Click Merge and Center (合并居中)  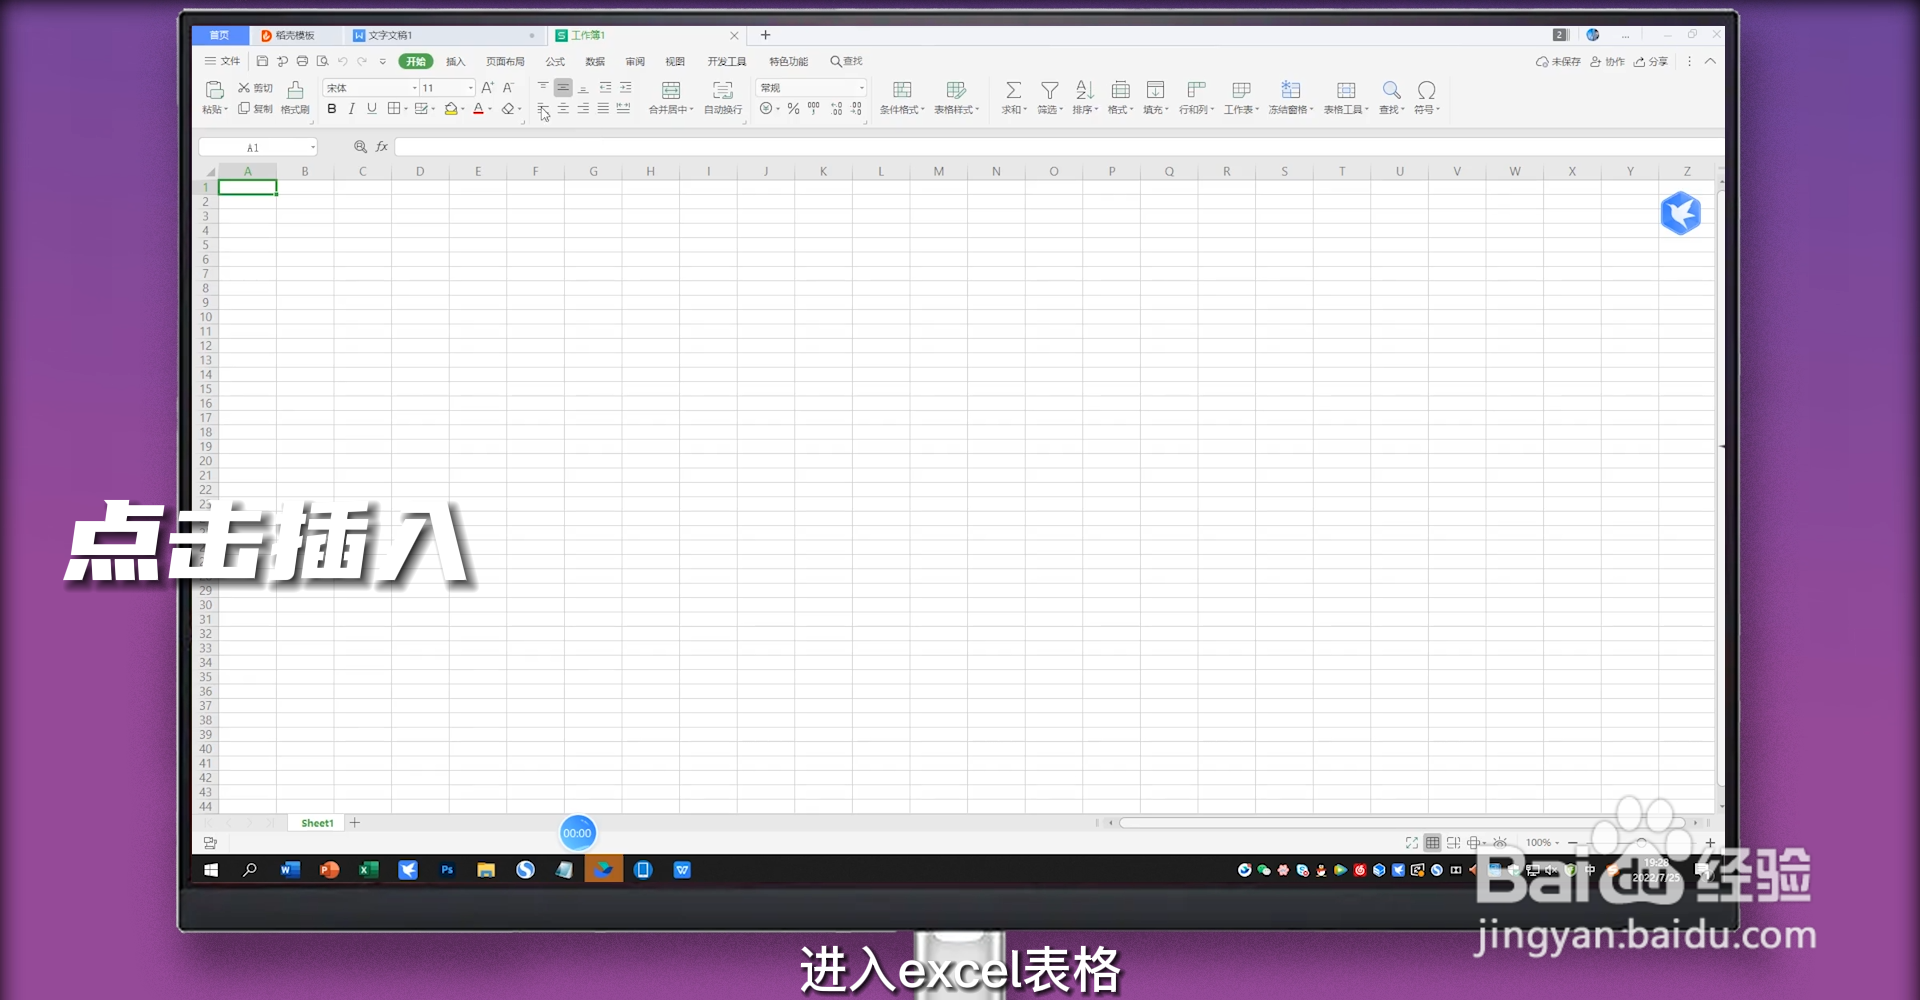pos(670,98)
